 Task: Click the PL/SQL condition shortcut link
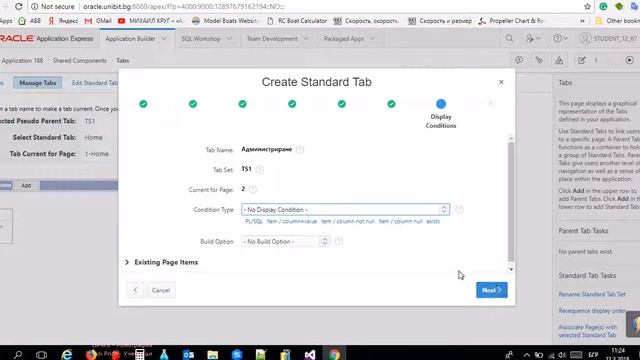[253, 221]
